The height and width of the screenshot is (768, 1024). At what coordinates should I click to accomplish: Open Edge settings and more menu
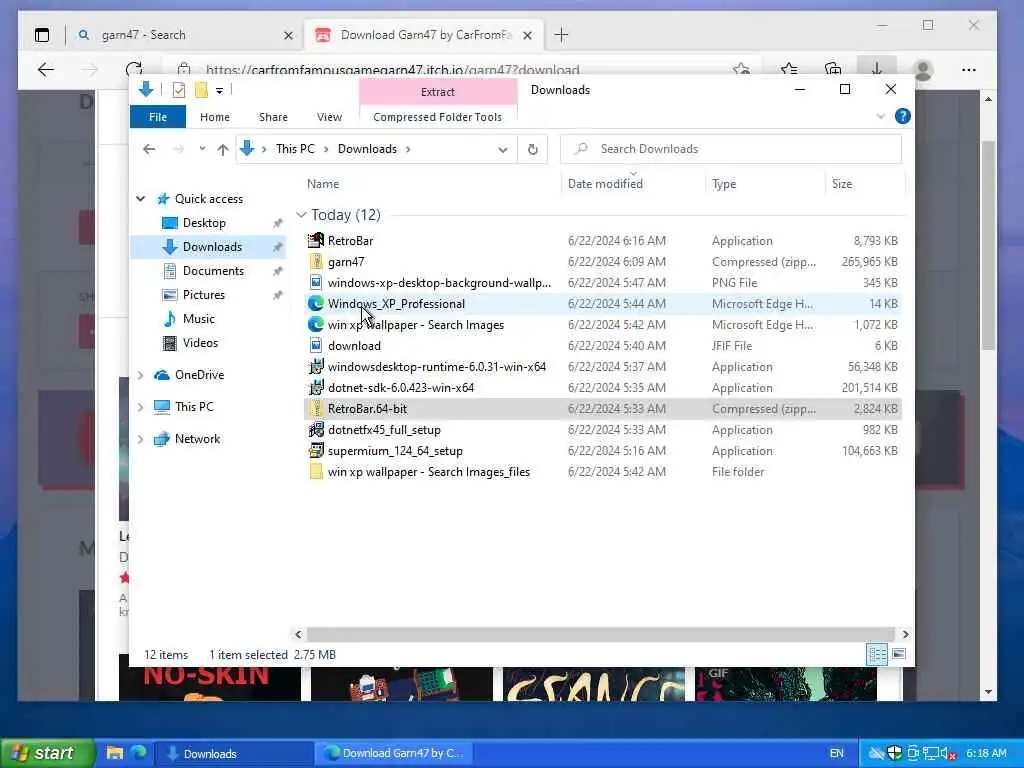pos(968,69)
